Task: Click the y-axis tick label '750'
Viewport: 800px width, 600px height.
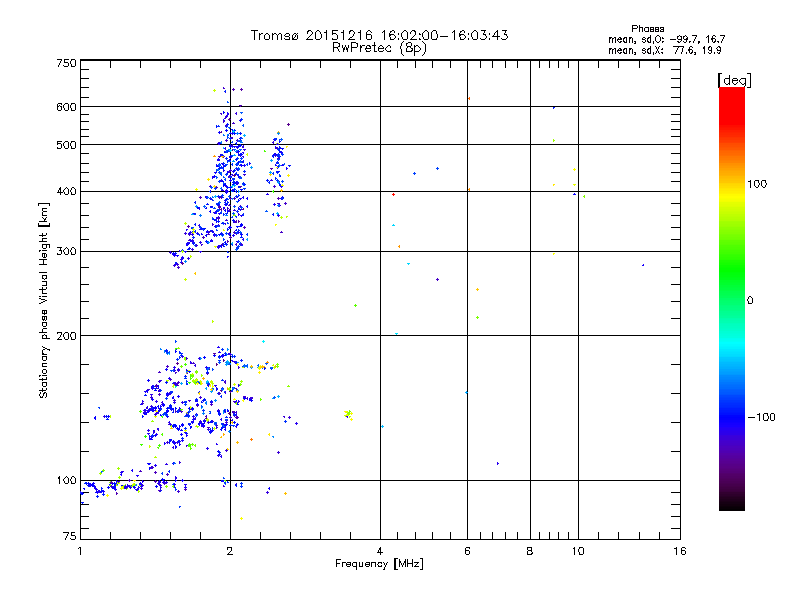Action: tap(66, 63)
